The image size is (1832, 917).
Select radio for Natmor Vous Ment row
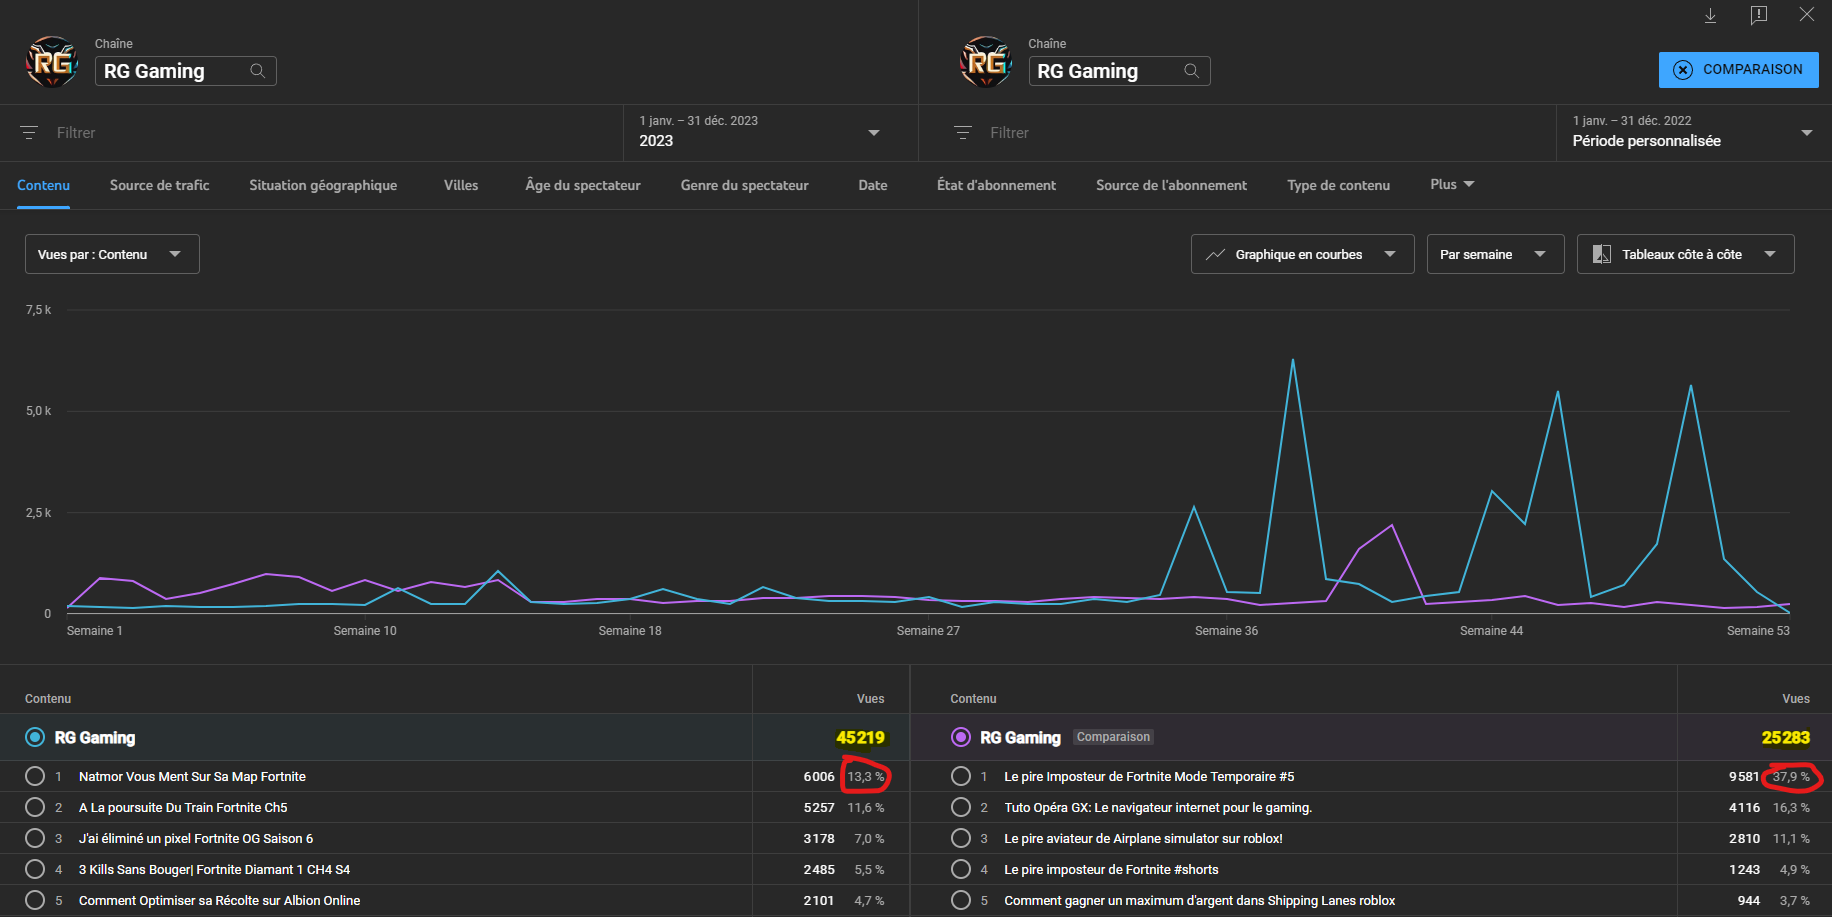coord(35,777)
